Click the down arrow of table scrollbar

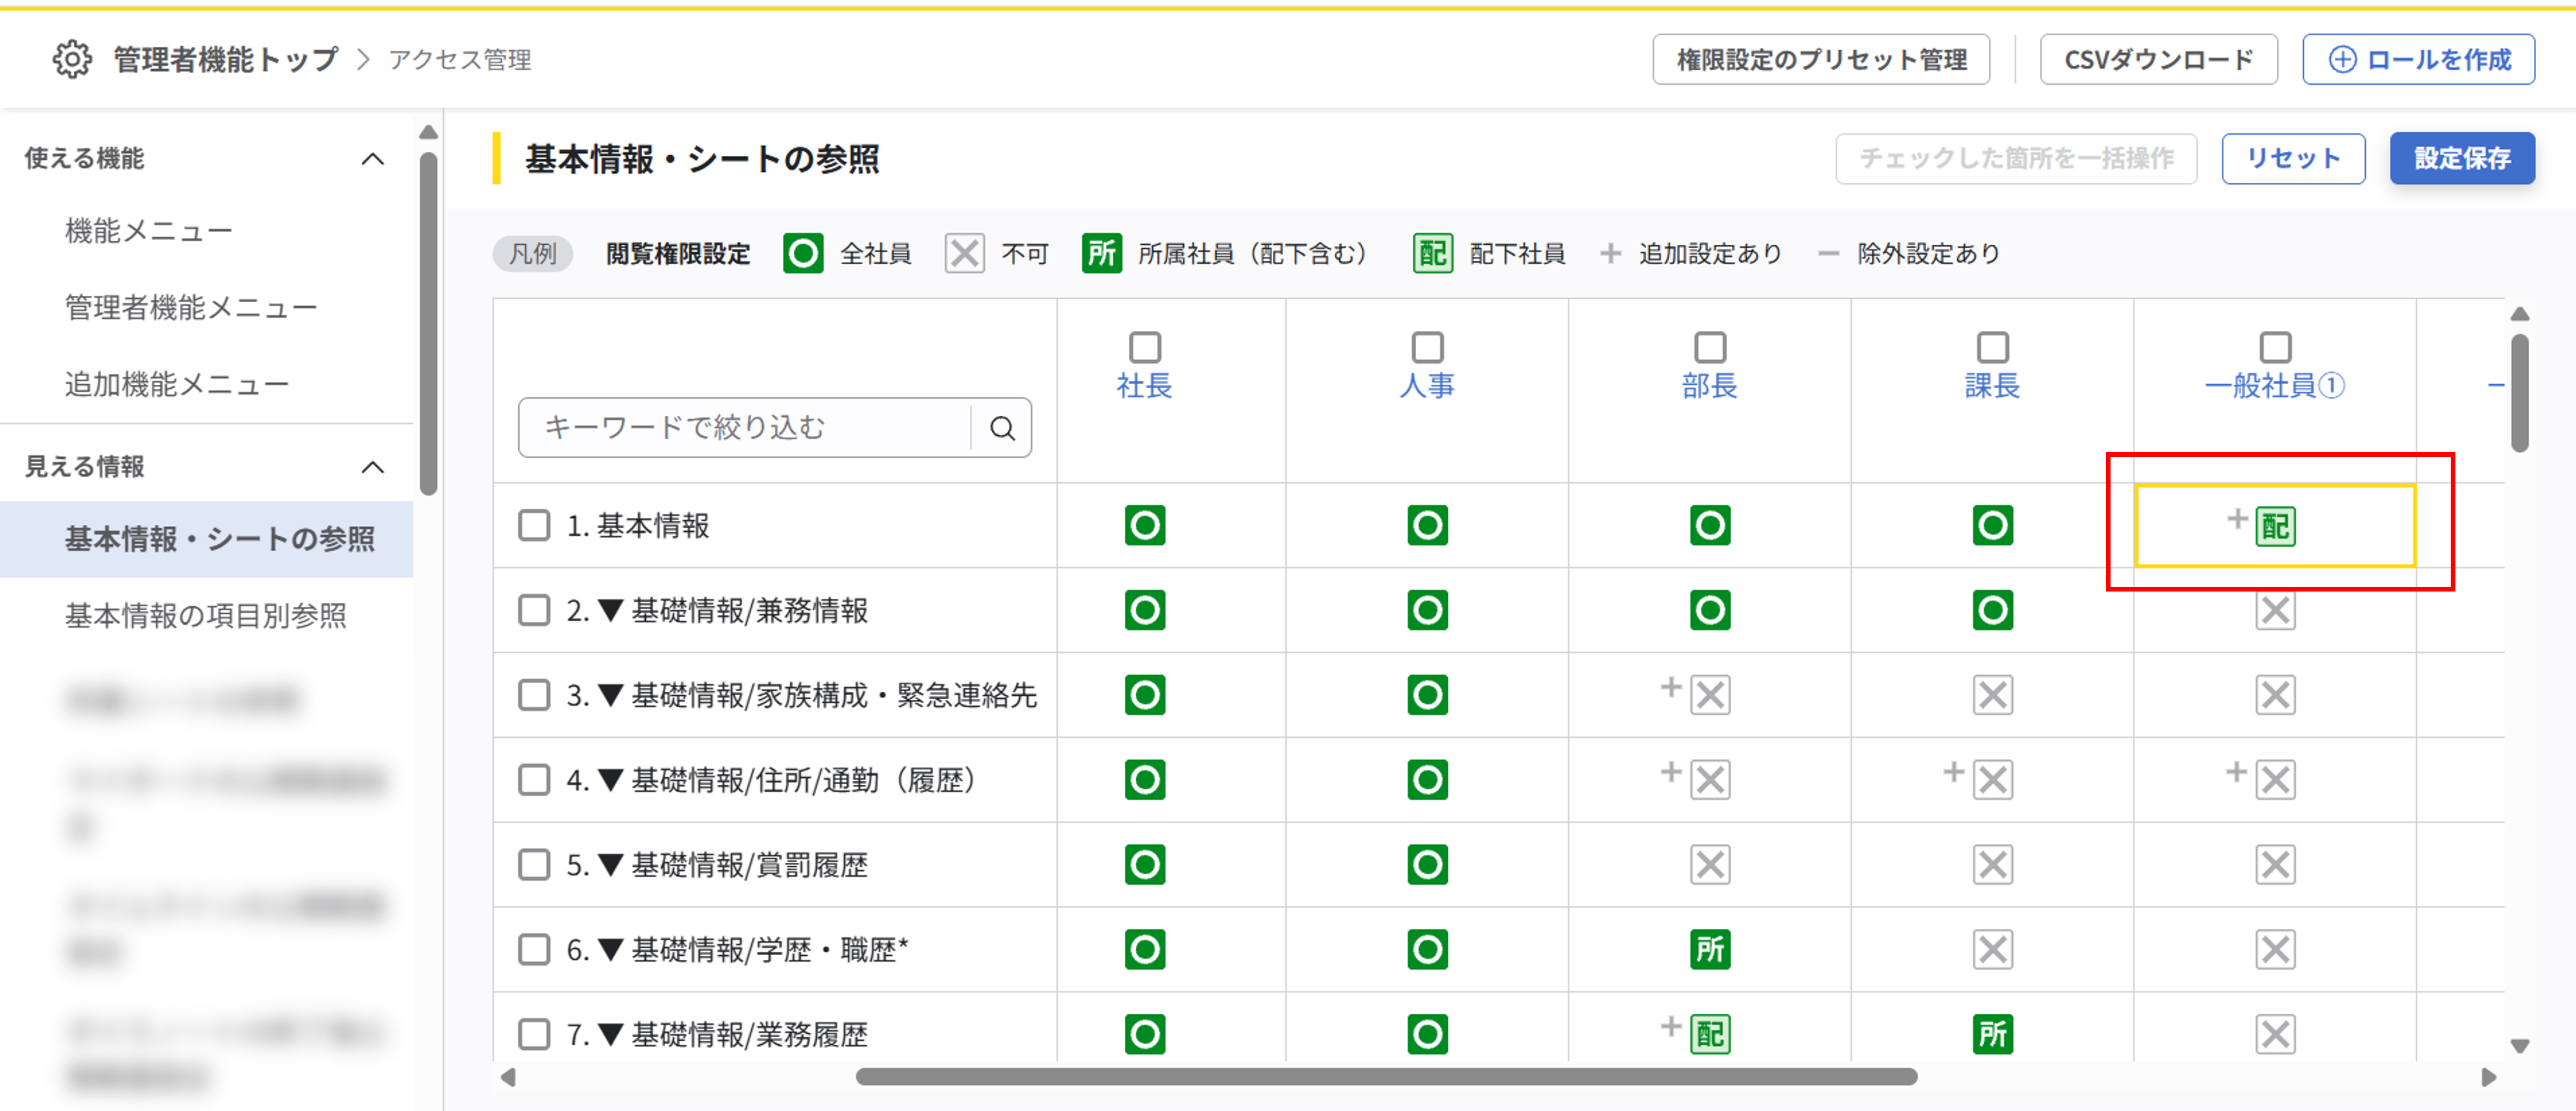pos(2520,1046)
